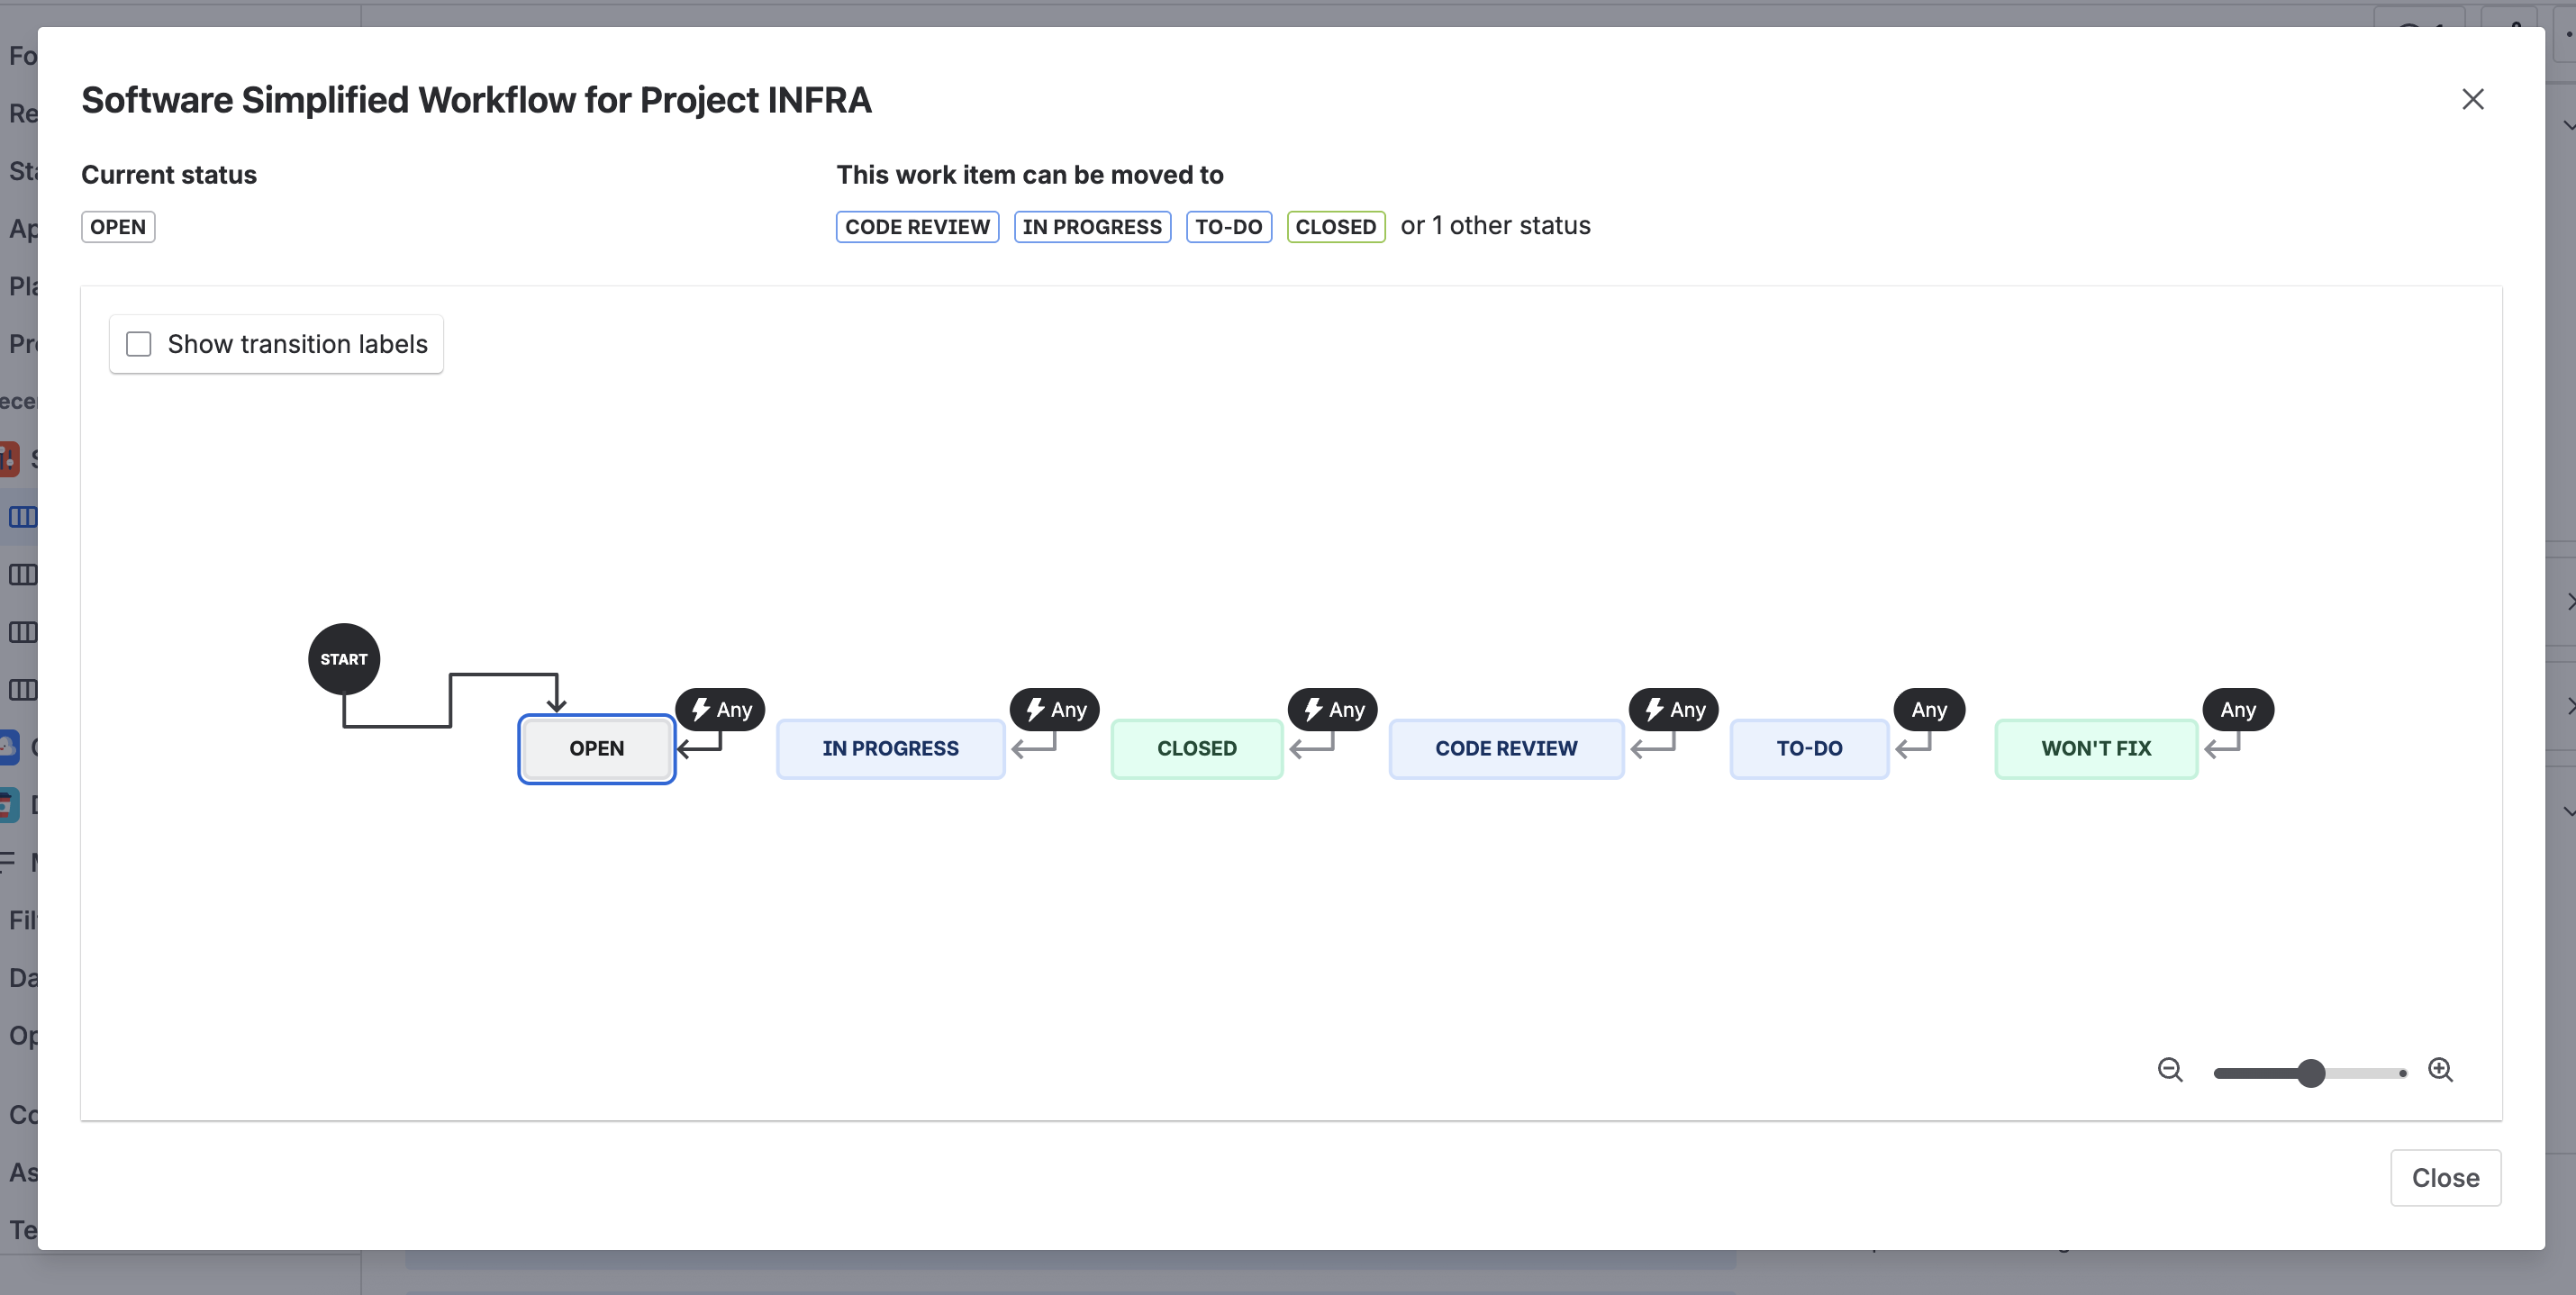Viewport: 2576px width, 1295px height.
Task: Enable the Show transition labels checkbox
Action: [x=139, y=344]
